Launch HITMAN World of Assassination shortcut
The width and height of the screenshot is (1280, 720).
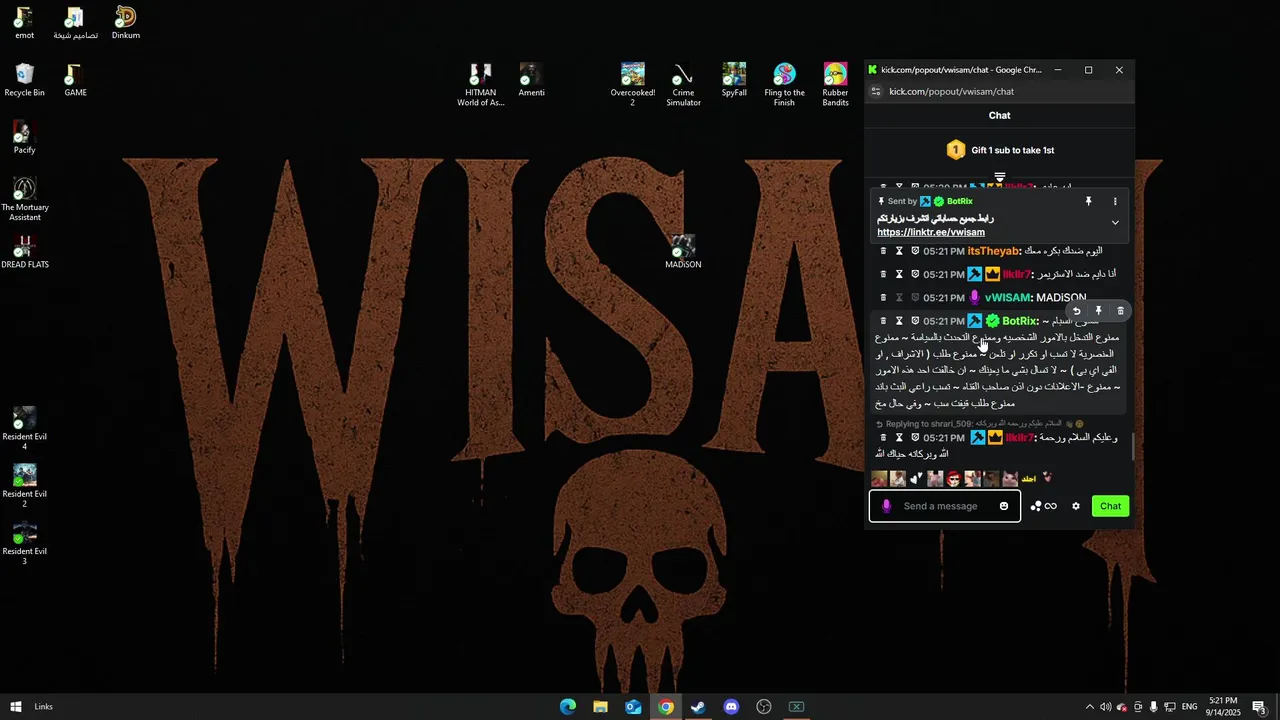pyautogui.click(x=480, y=85)
